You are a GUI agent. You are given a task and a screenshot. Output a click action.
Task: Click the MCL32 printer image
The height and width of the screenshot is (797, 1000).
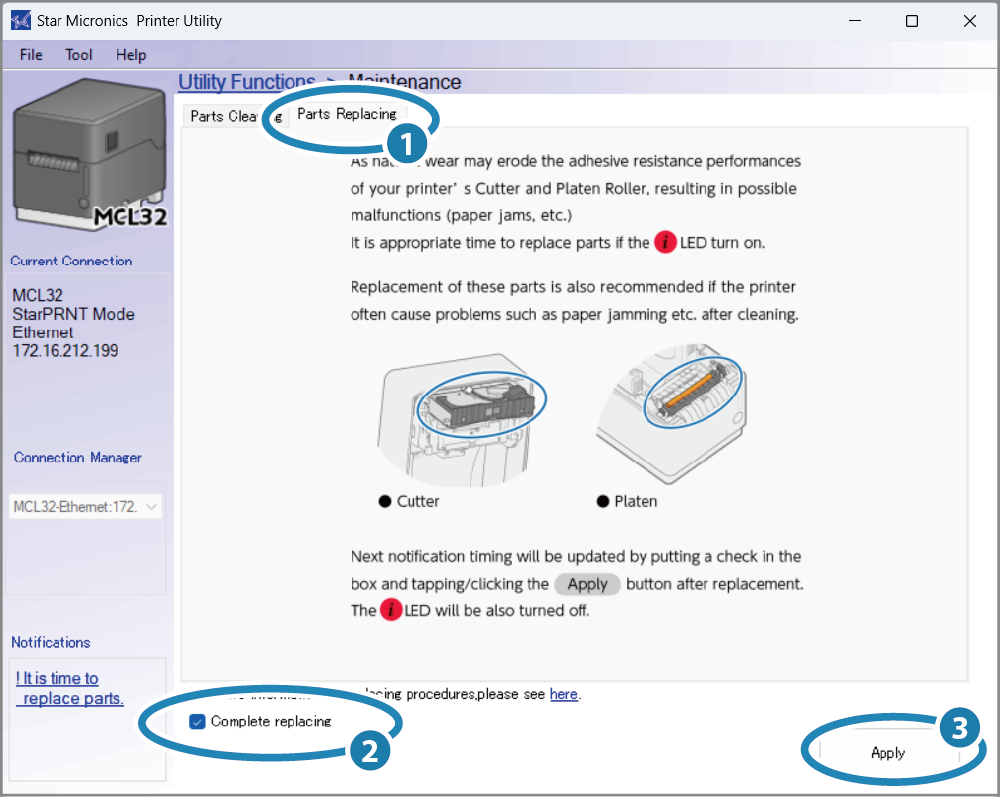[x=89, y=153]
